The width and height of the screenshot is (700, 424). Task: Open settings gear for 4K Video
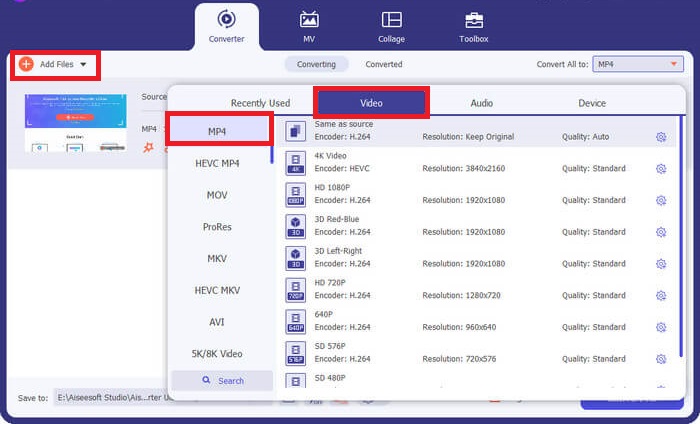[x=661, y=169]
